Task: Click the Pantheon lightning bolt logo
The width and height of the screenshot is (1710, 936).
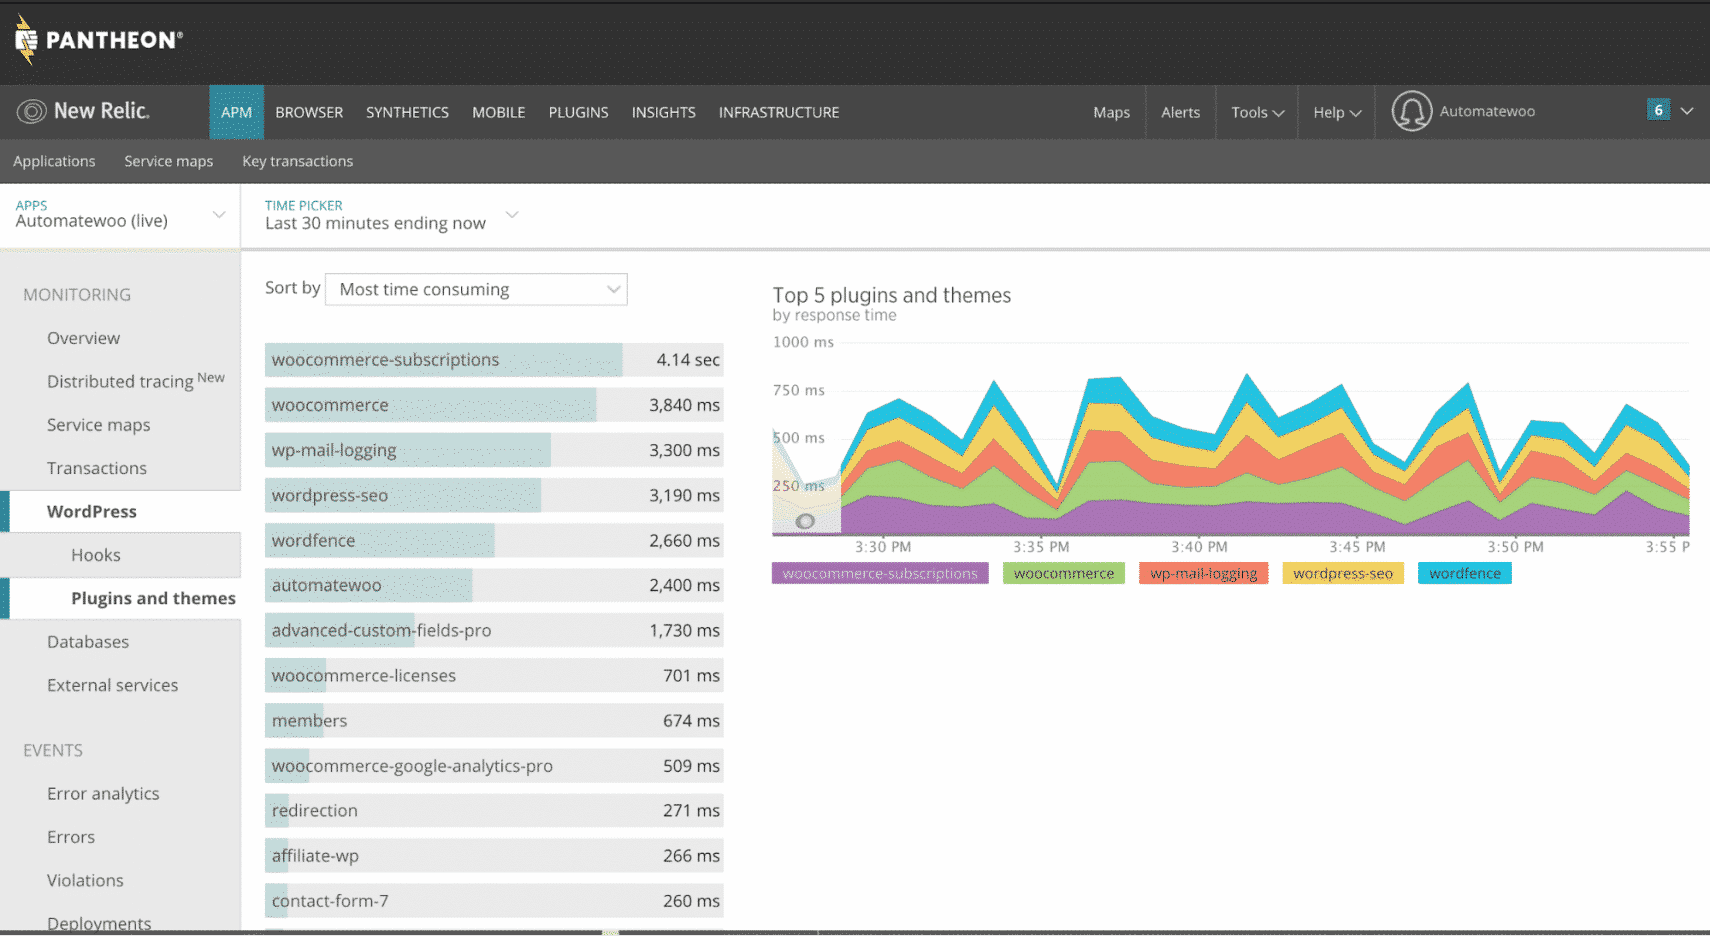Action: (x=24, y=40)
